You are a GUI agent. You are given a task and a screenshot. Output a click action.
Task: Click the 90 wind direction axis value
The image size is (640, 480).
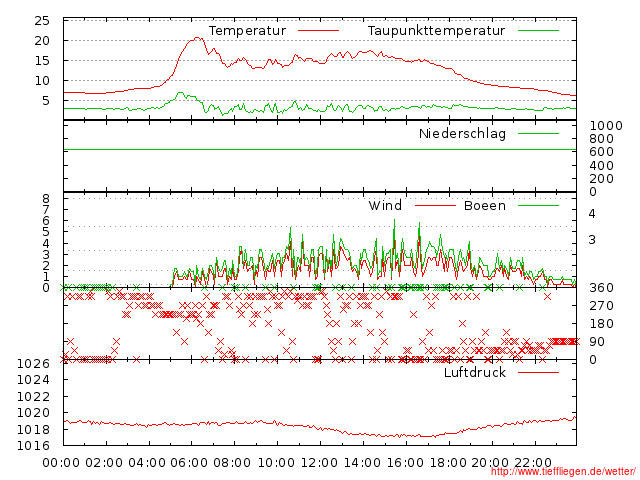click(x=597, y=342)
